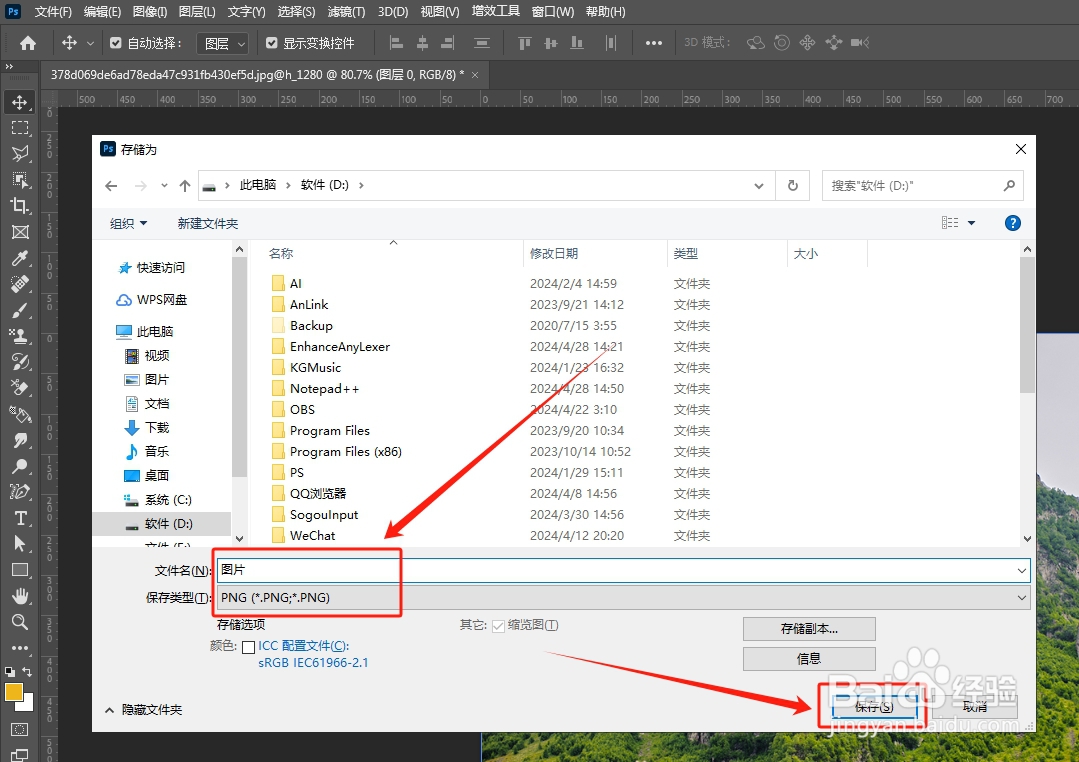Select the Brush tool

point(19,310)
